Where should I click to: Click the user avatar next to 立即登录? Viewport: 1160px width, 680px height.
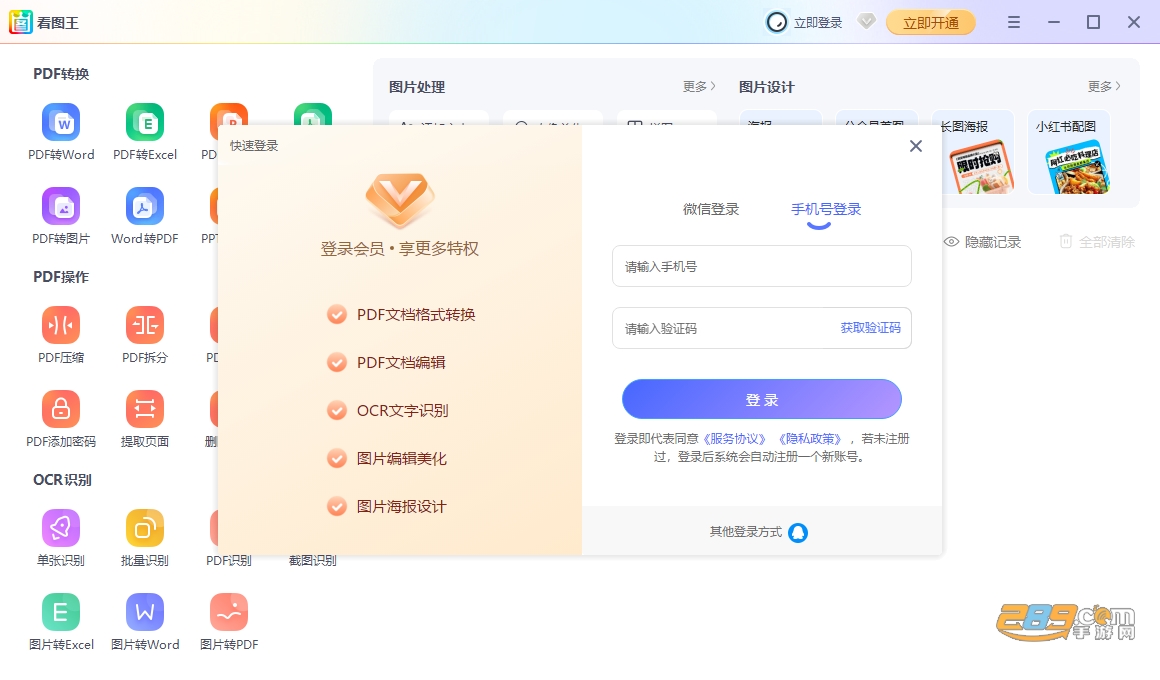[x=776, y=22]
